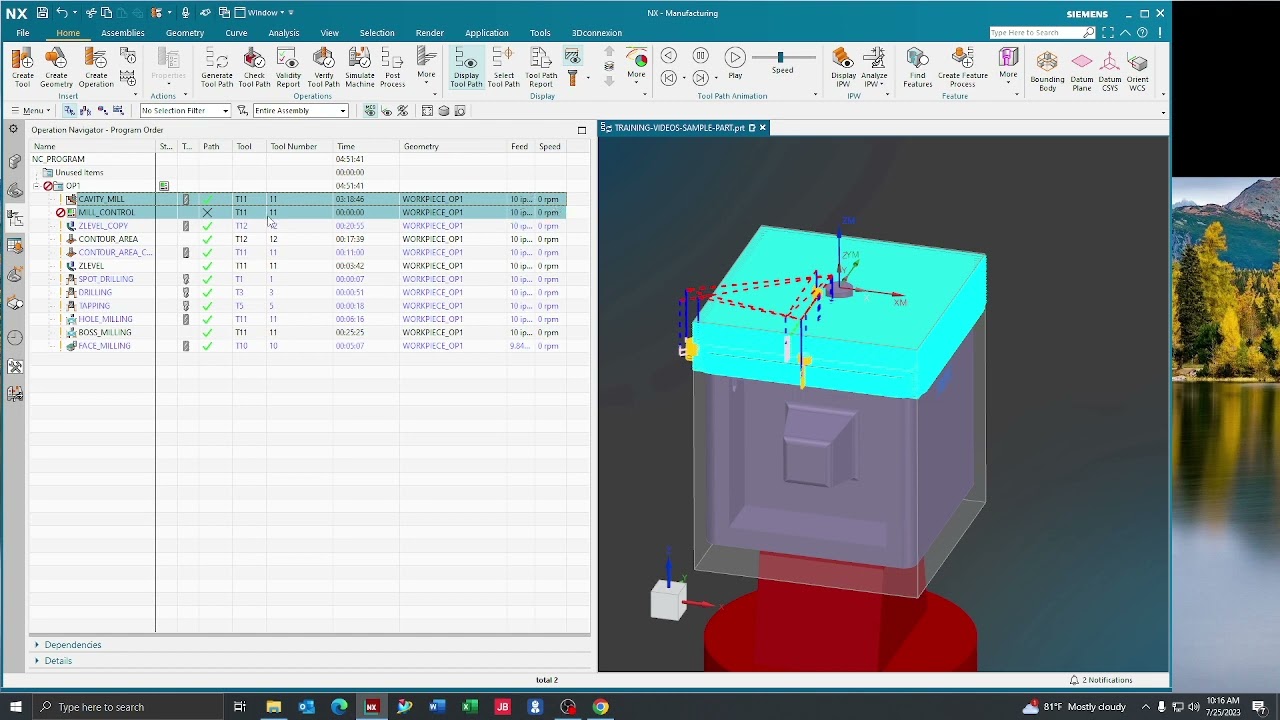Viewport: 1280px width, 720px height.
Task: Start Verify Tool Path
Action: 323,67
